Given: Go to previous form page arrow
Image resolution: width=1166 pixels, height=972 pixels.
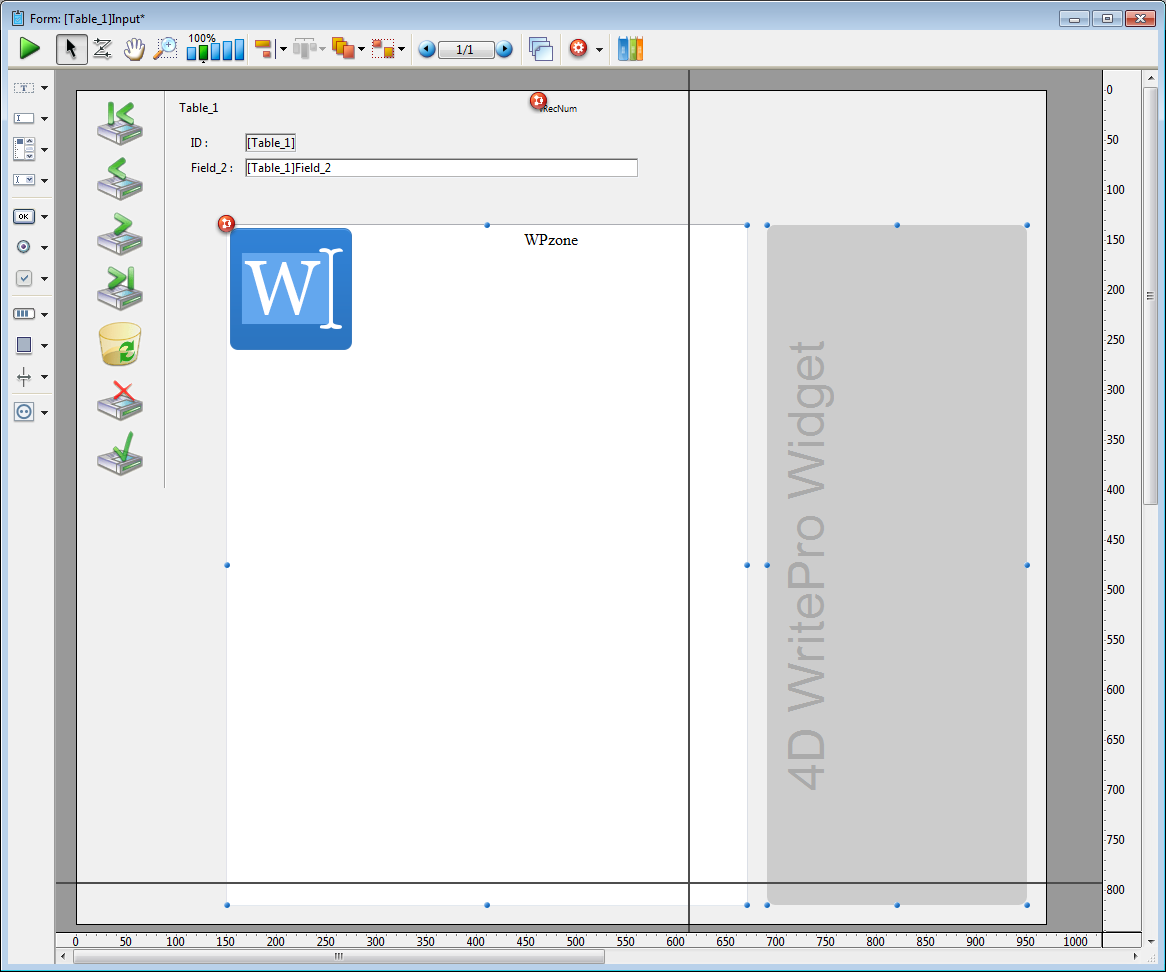Looking at the screenshot, I should click(427, 49).
